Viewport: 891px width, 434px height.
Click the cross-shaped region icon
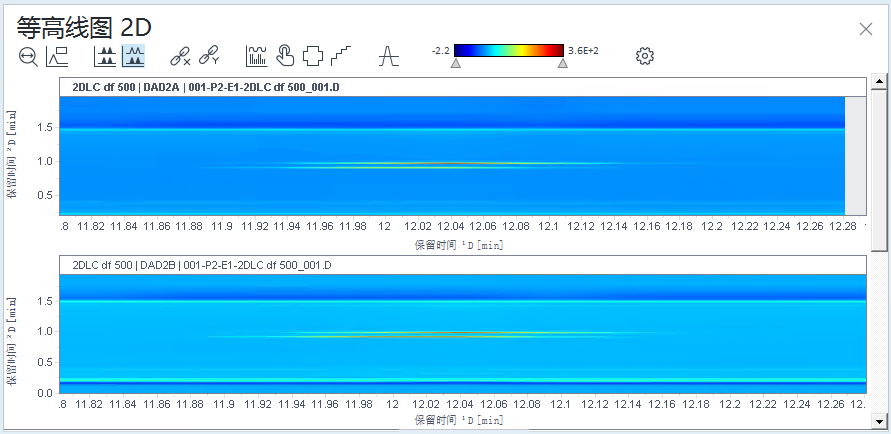point(313,56)
